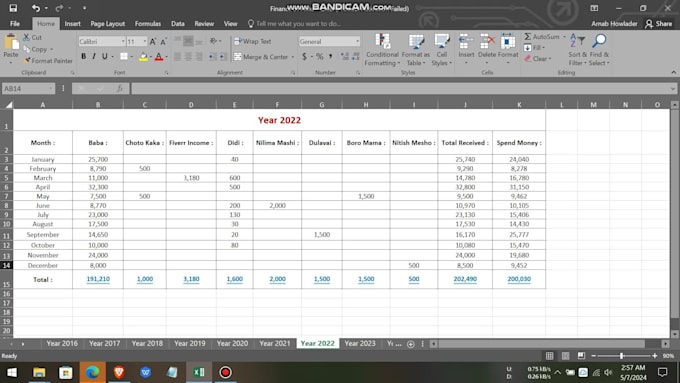Image resolution: width=680 pixels, height=383 pixels.
Task: Decrease font size with small A icon
Action: coord(163,42)
